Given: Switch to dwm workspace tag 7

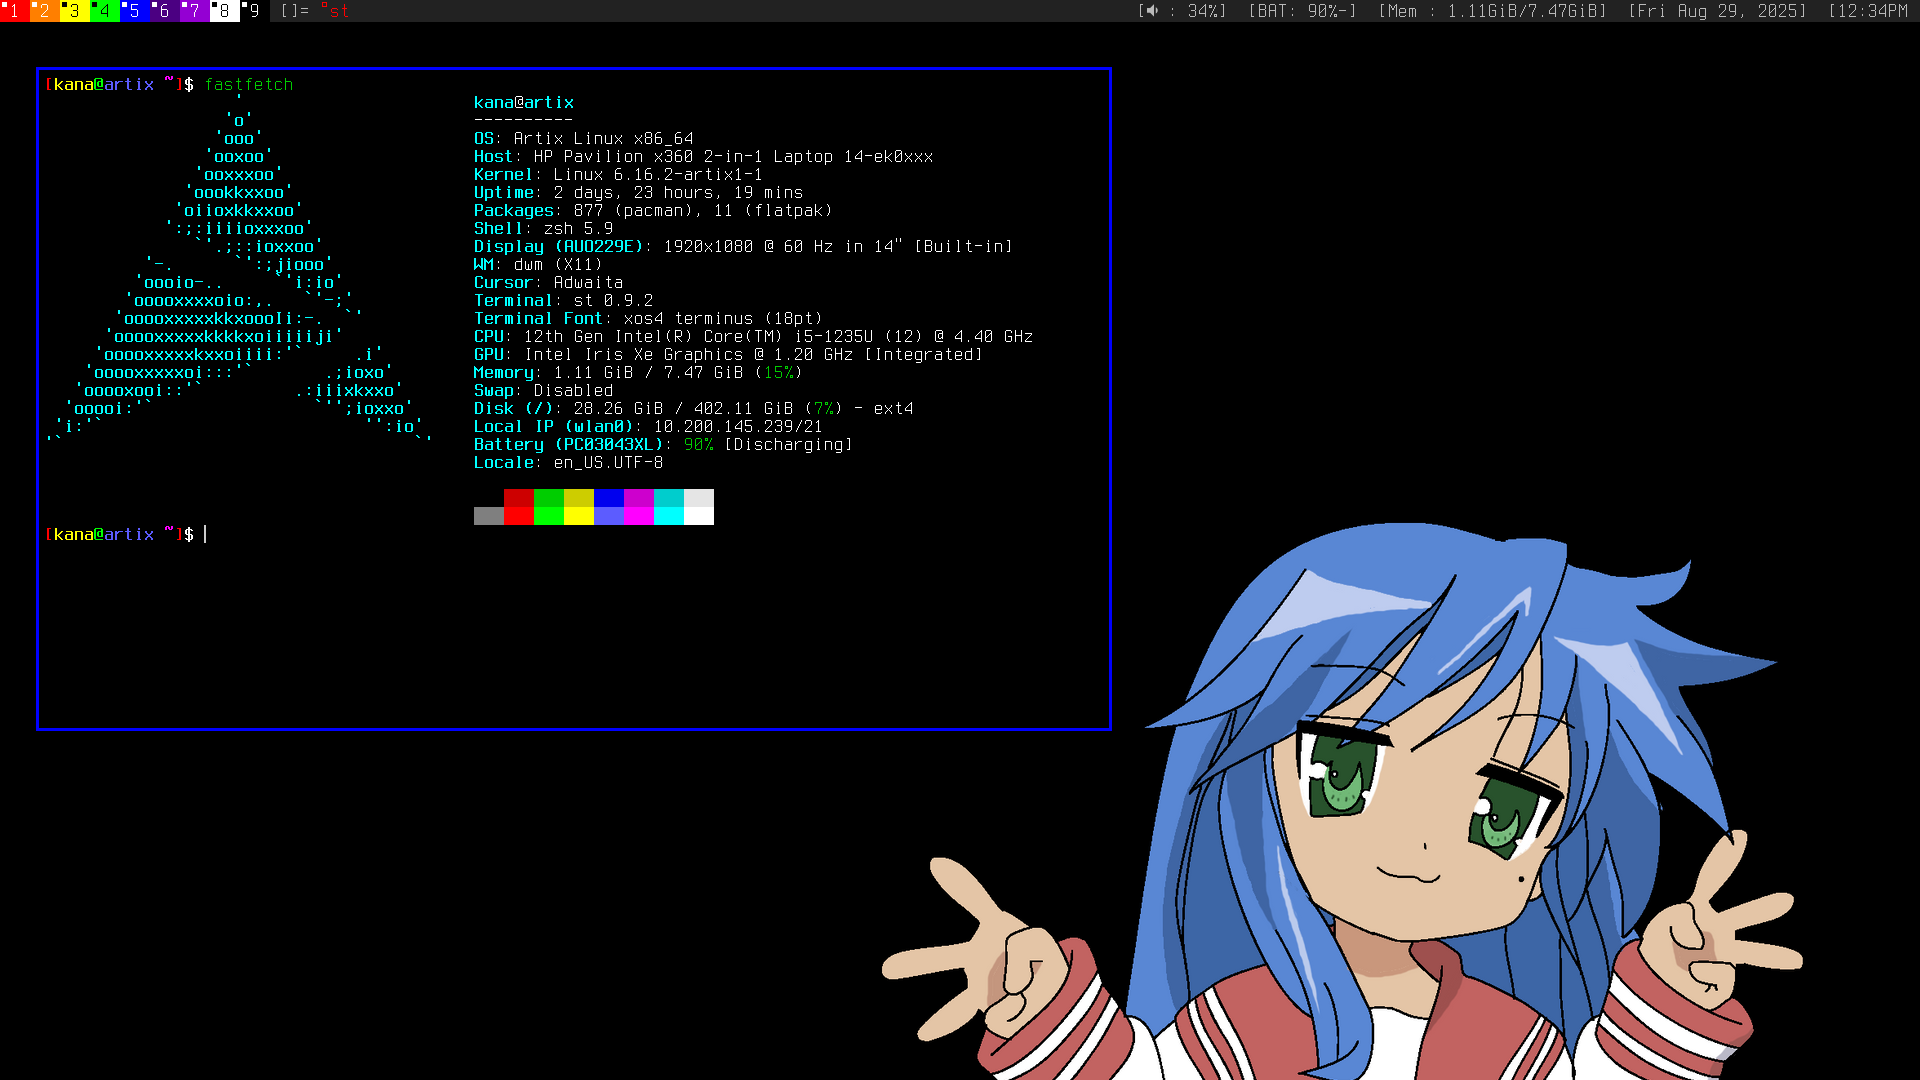Looking at the screenshot, I should 195,11.
